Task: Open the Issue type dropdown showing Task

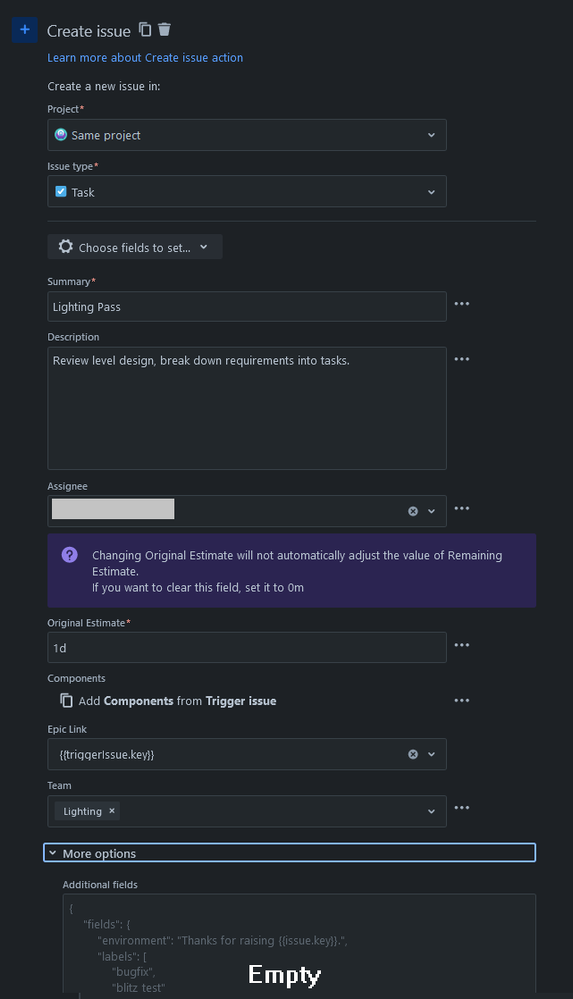Action: (247, 192)
